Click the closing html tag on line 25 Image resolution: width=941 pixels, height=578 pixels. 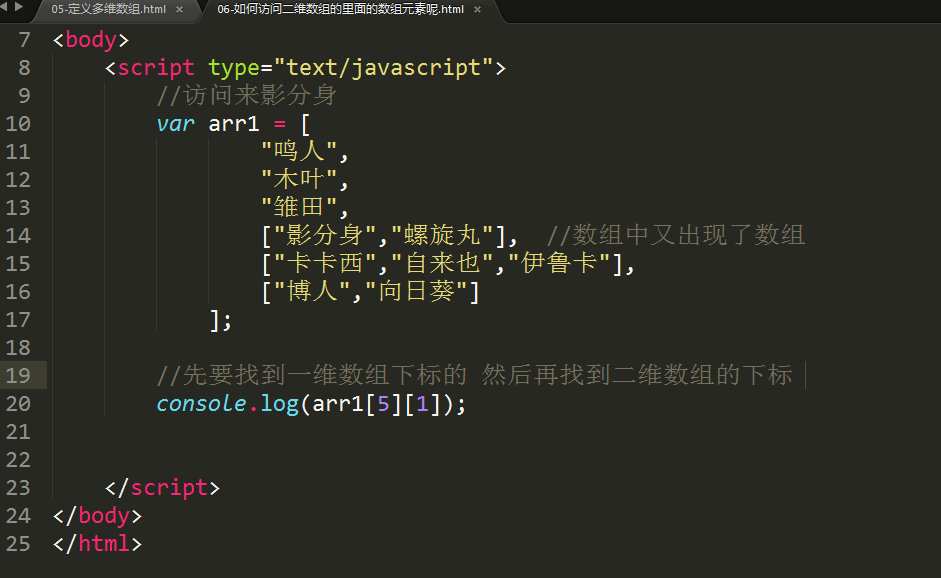tap(97, 543)
